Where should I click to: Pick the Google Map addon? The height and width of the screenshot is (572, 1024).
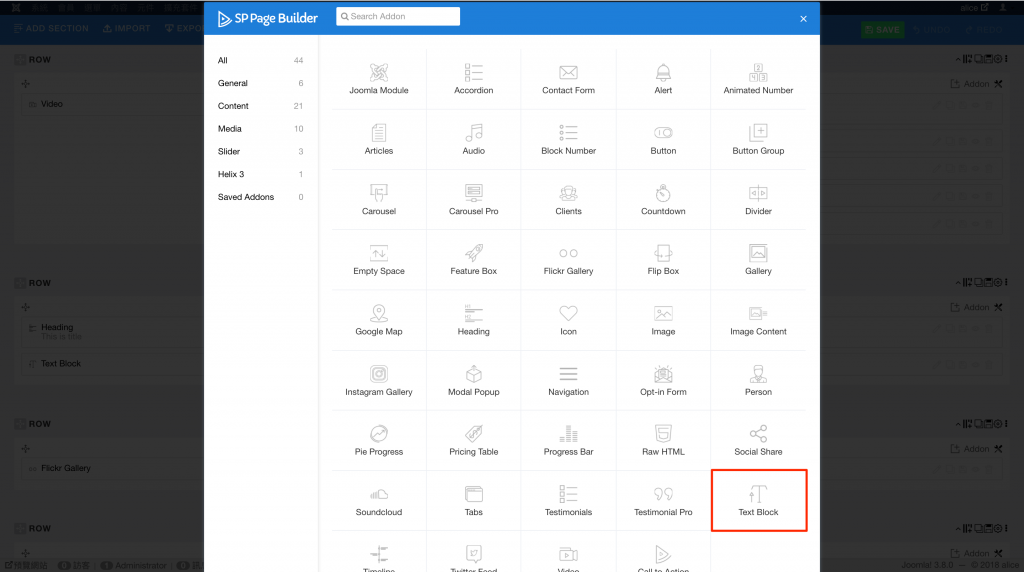pos(379,320)
